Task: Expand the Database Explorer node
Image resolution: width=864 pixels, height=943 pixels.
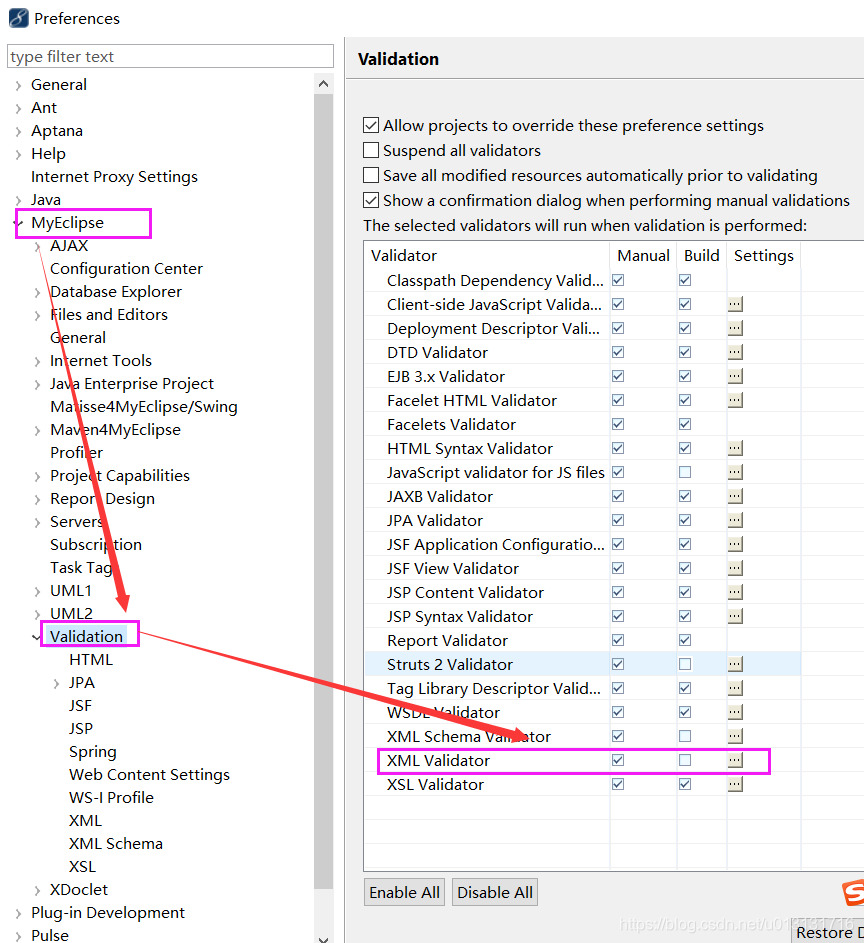Action: click(37, 292)
